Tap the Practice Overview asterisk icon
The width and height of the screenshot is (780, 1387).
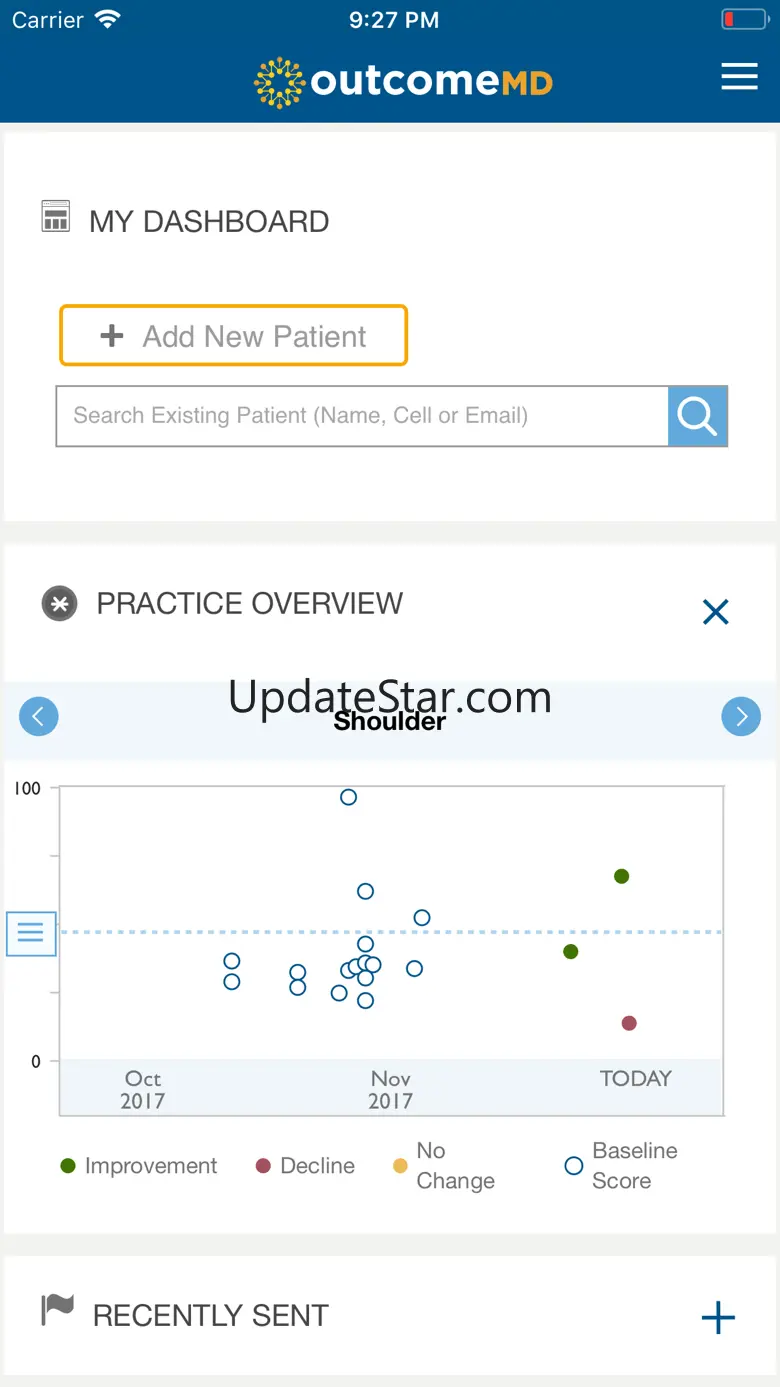pos(59,604)
